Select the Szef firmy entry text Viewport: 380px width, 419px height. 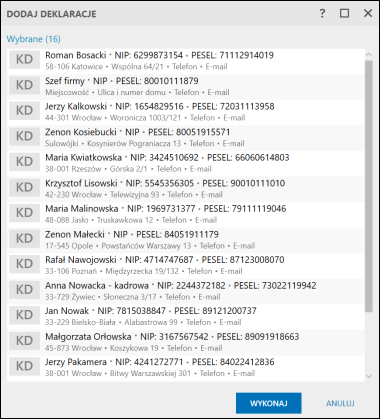(x=65, y=81)
